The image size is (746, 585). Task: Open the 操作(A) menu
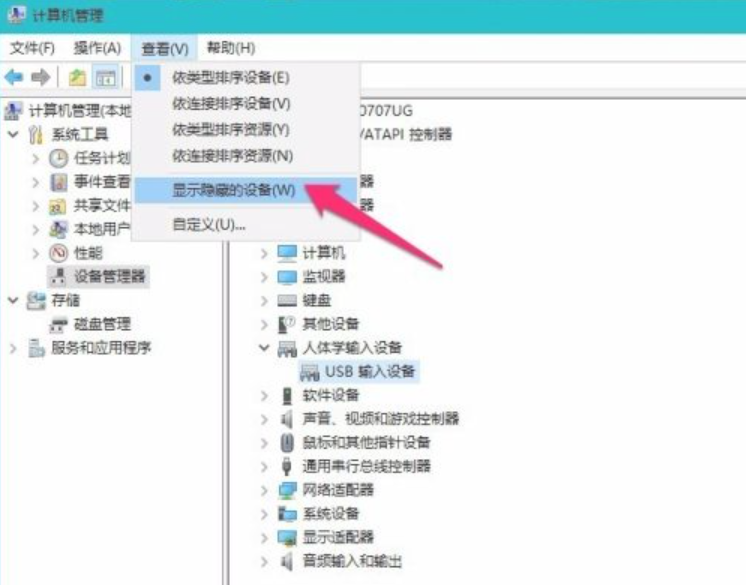tap(97, 48)
